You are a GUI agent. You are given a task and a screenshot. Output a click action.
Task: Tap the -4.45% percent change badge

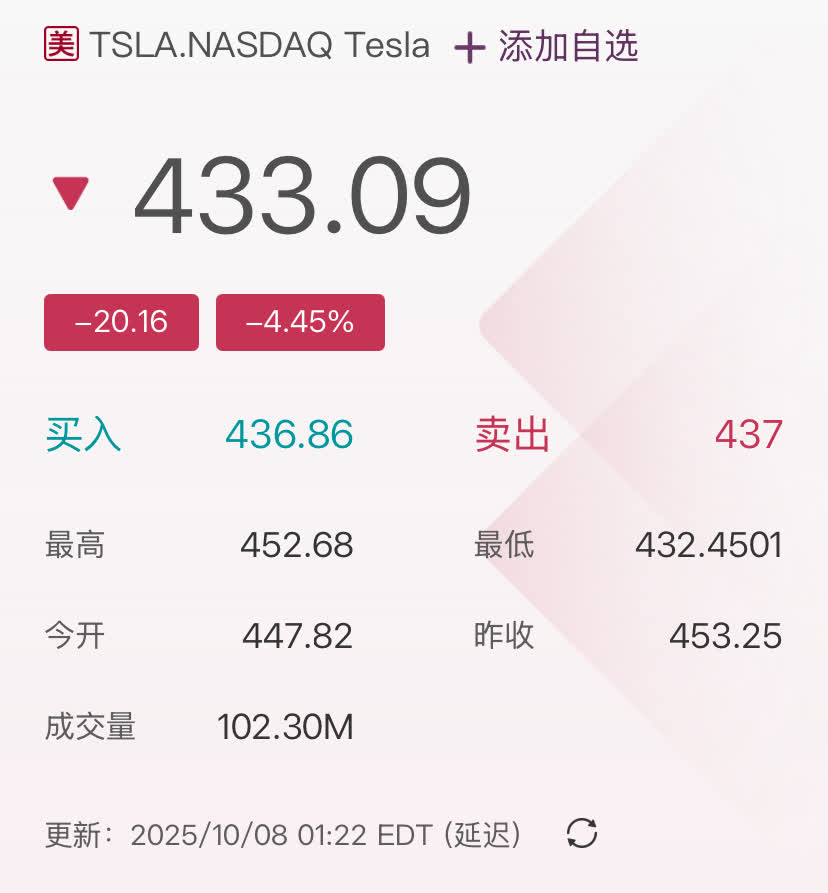coord(300,322)
